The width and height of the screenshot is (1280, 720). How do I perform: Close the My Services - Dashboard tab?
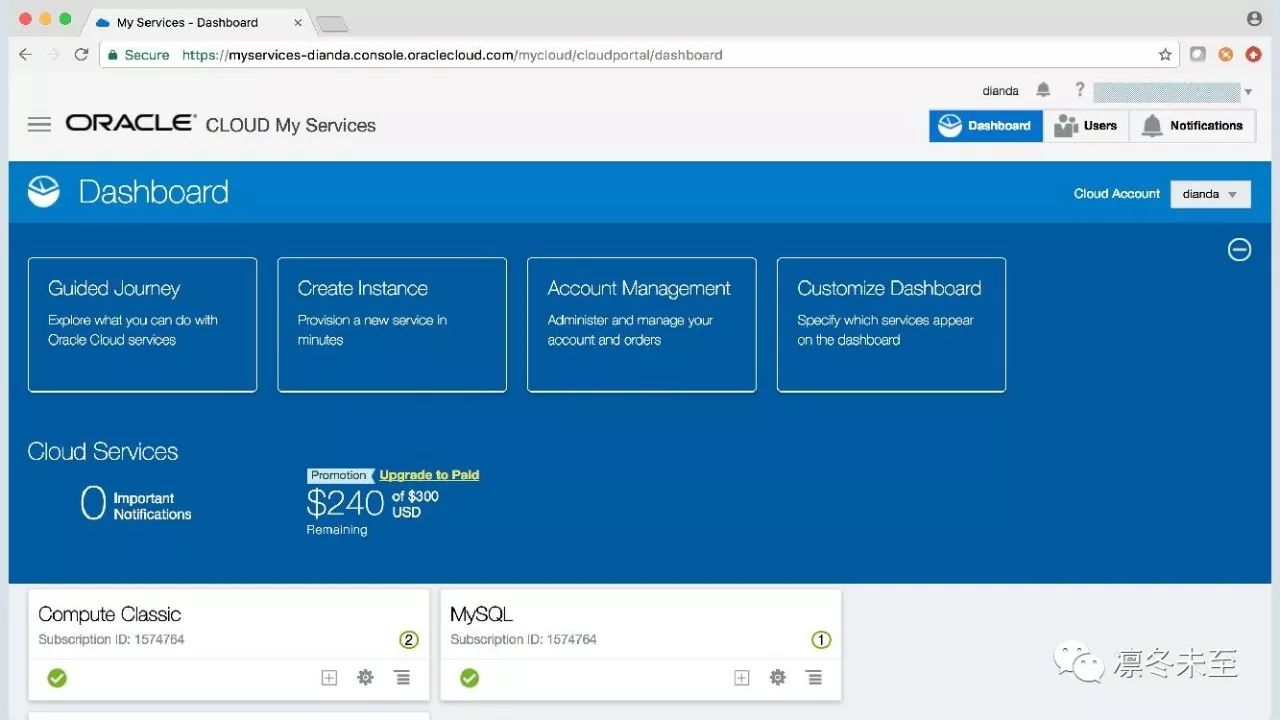(298, 22)
